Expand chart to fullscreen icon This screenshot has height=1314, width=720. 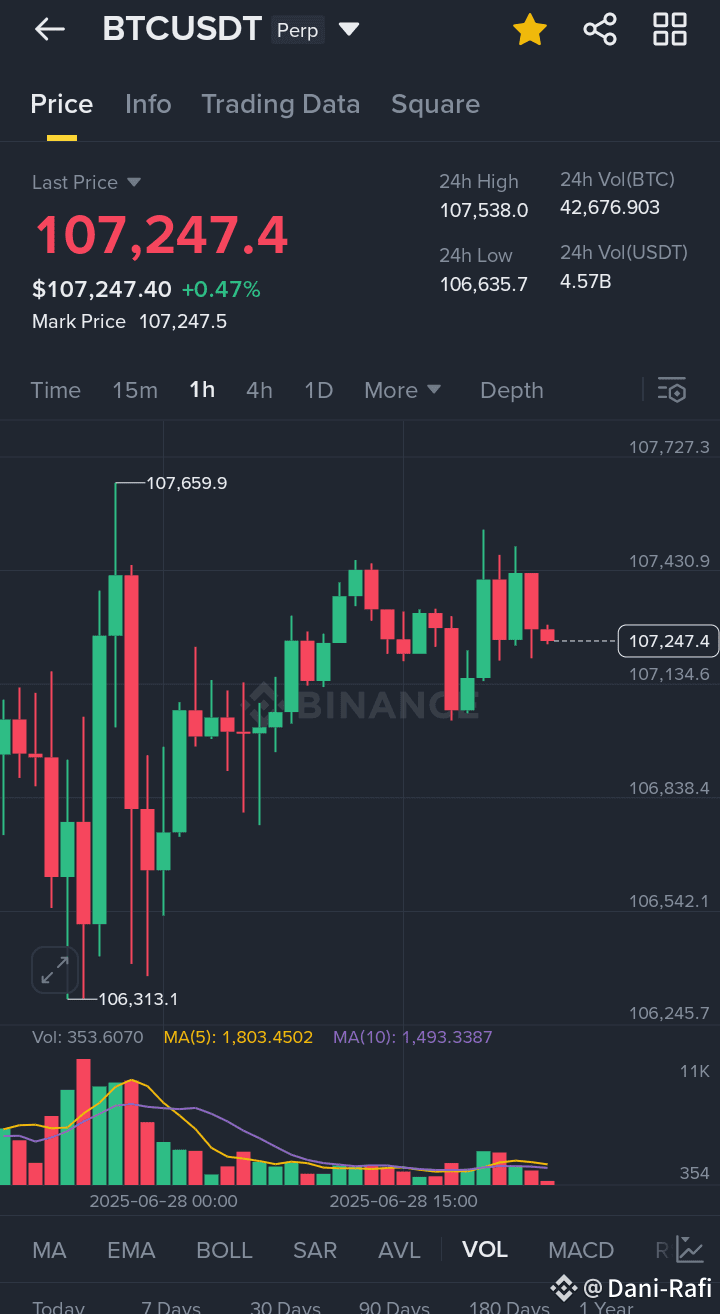[x=54, y=969]
